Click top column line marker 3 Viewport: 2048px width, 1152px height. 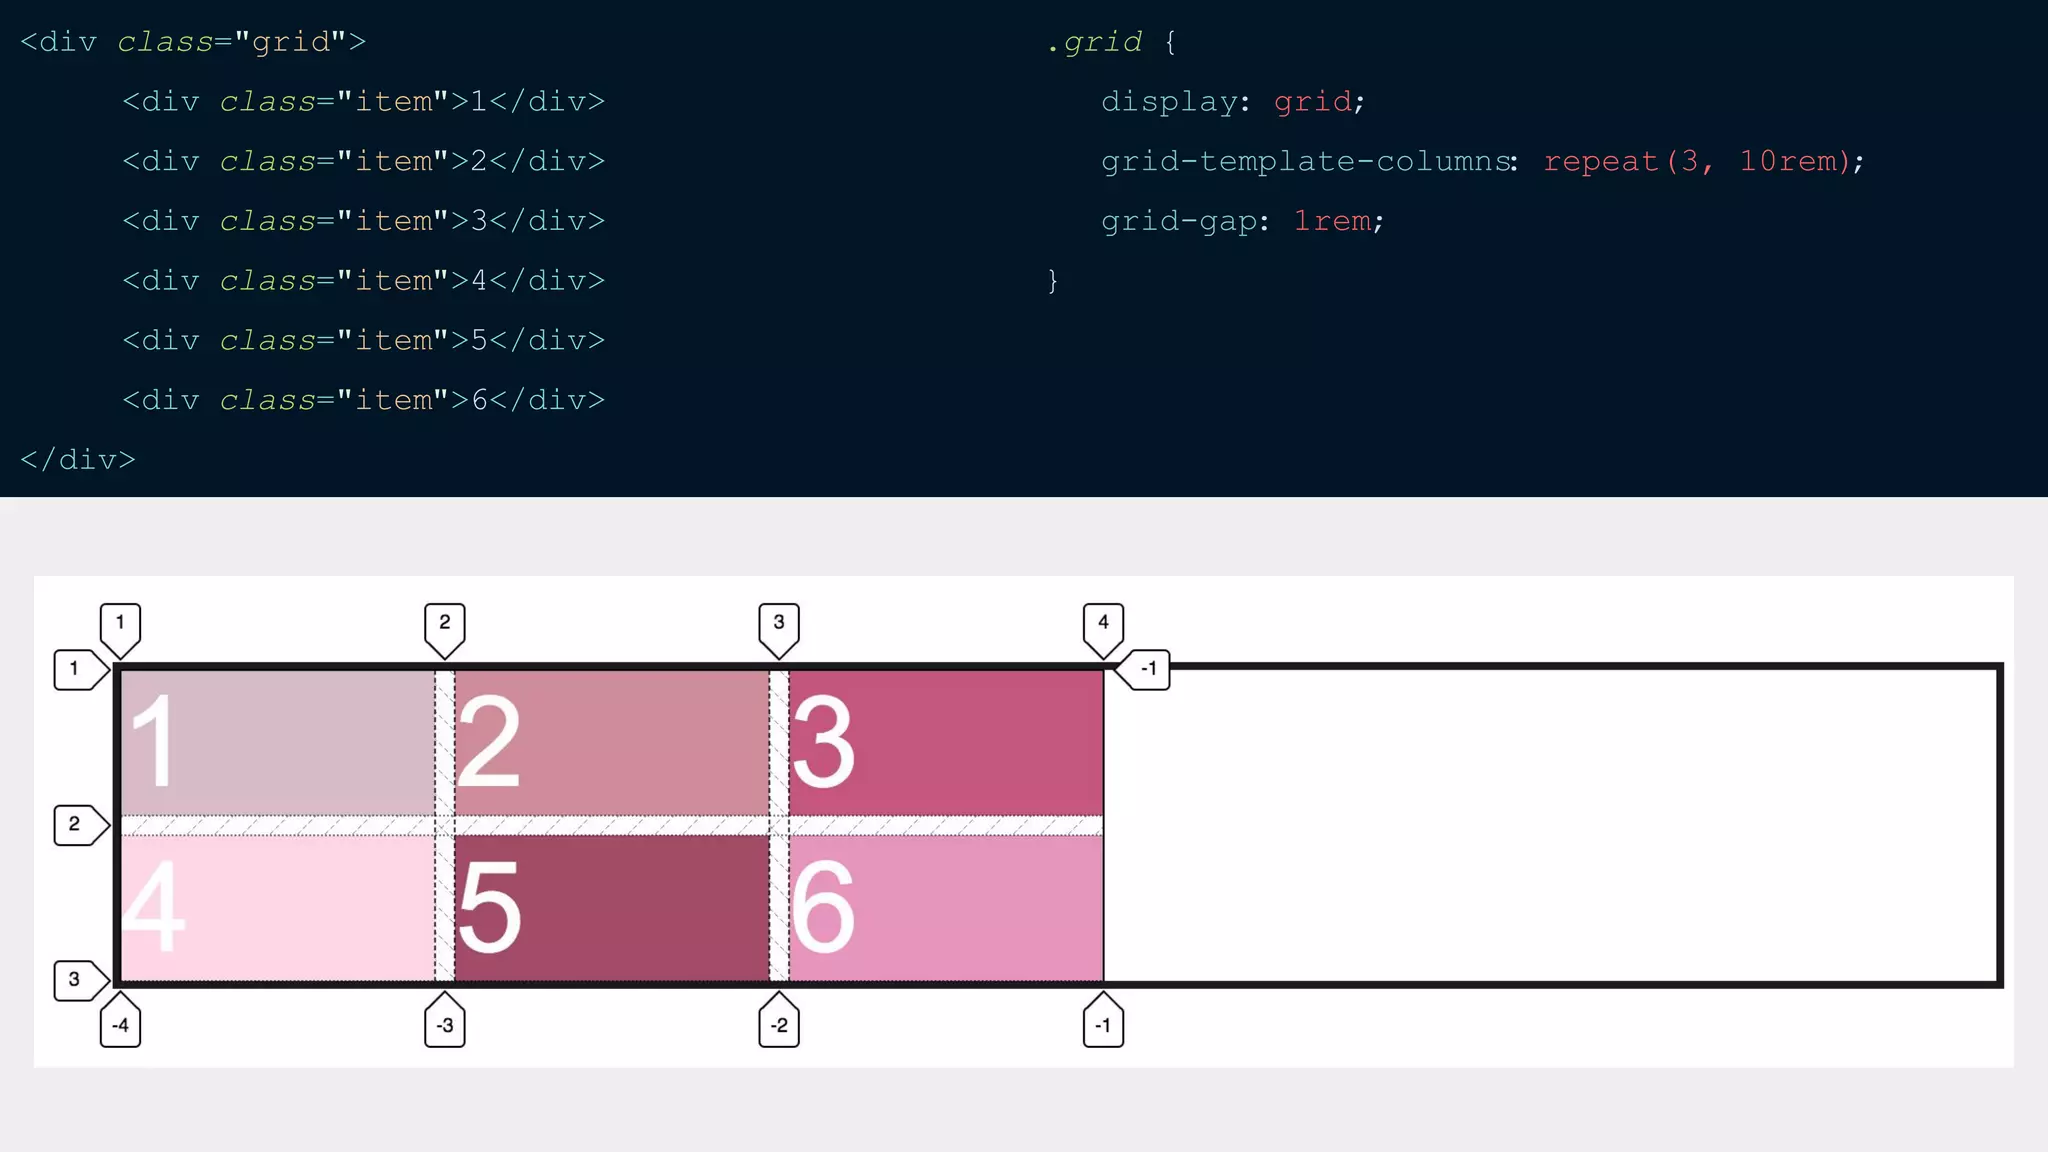[x=779, y=624]
